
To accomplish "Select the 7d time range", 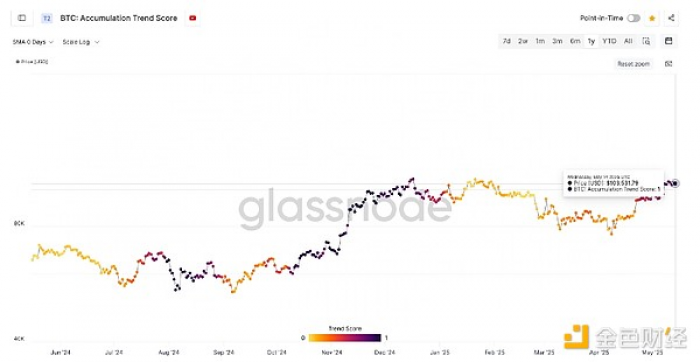I will point(507,41).
